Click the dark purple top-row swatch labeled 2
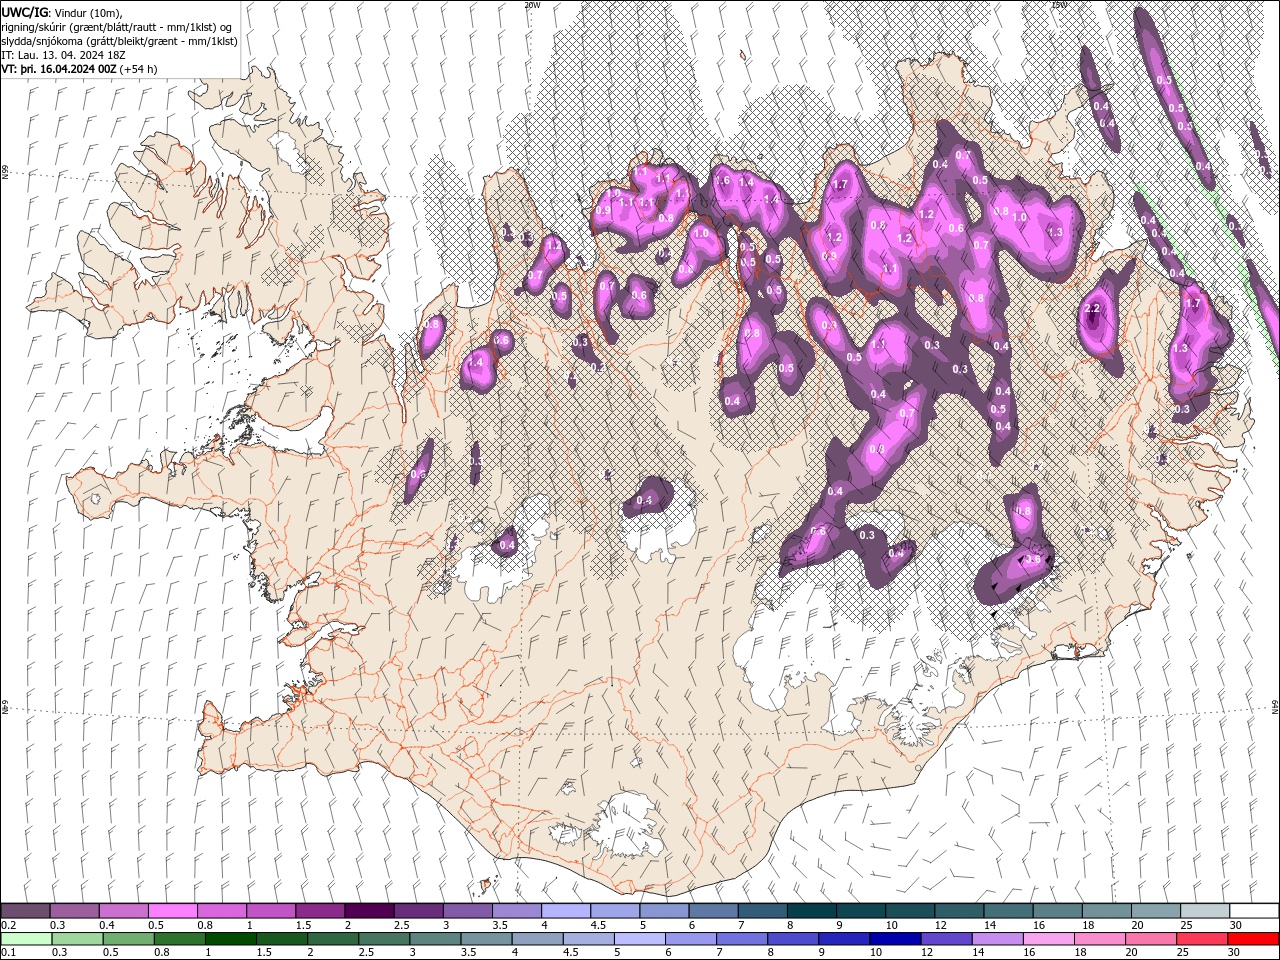This screenshot has height=960, width=1280. click(369, 911)
